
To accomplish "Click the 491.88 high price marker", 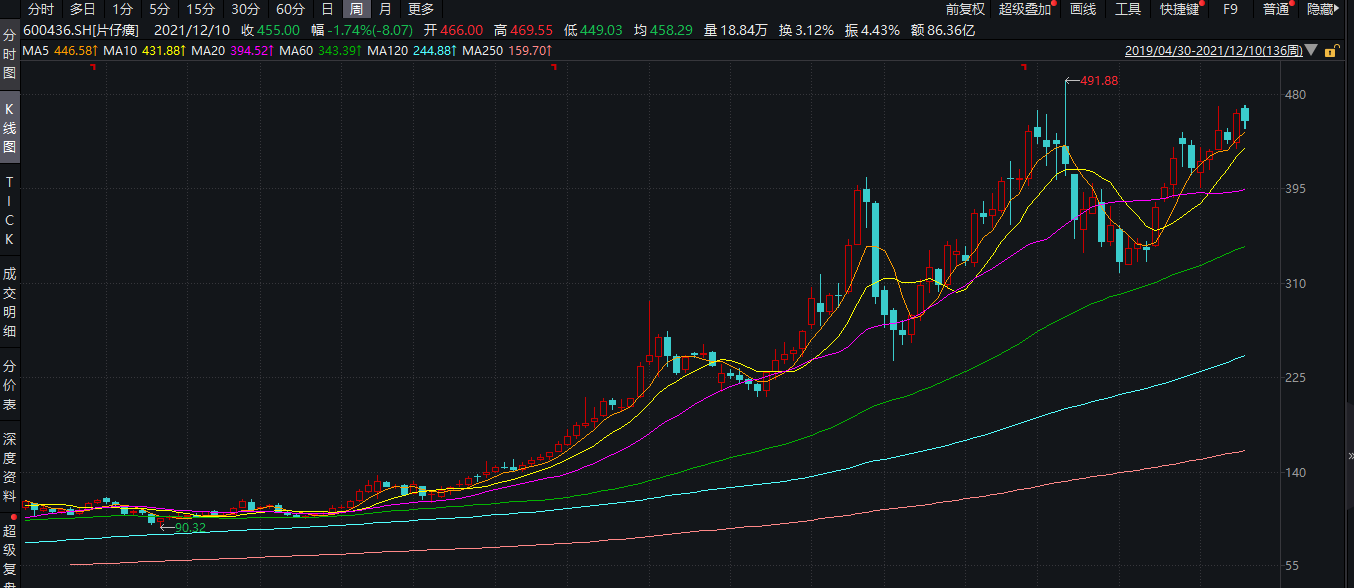I will (1099, 81).
